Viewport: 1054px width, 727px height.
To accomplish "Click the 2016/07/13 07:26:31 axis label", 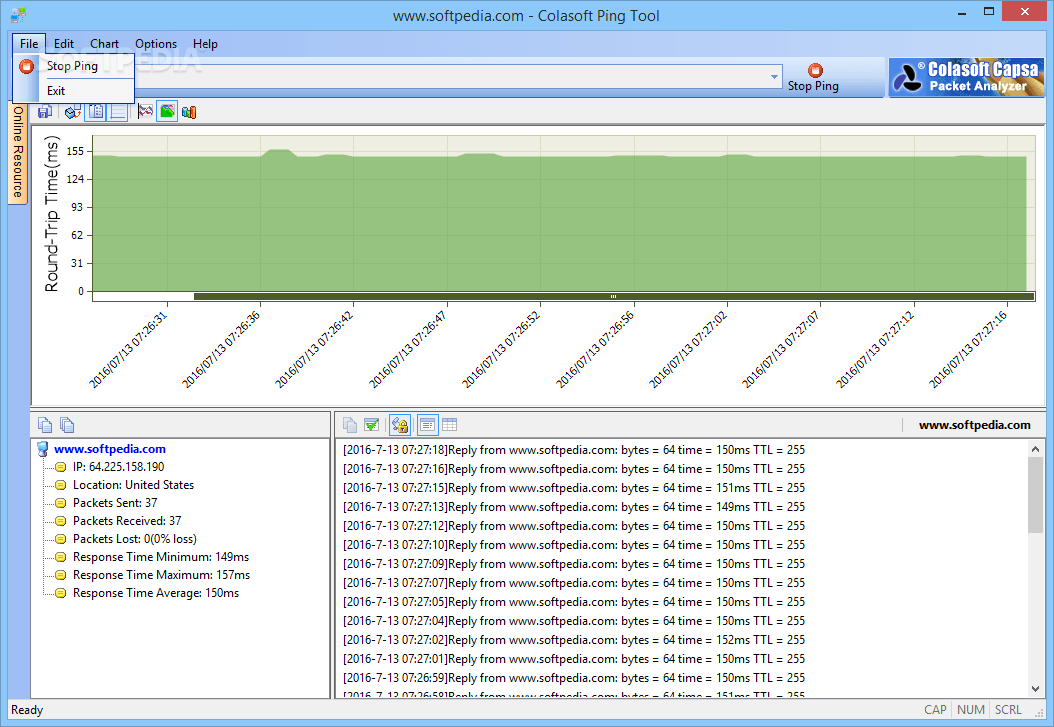I will 128,349.
